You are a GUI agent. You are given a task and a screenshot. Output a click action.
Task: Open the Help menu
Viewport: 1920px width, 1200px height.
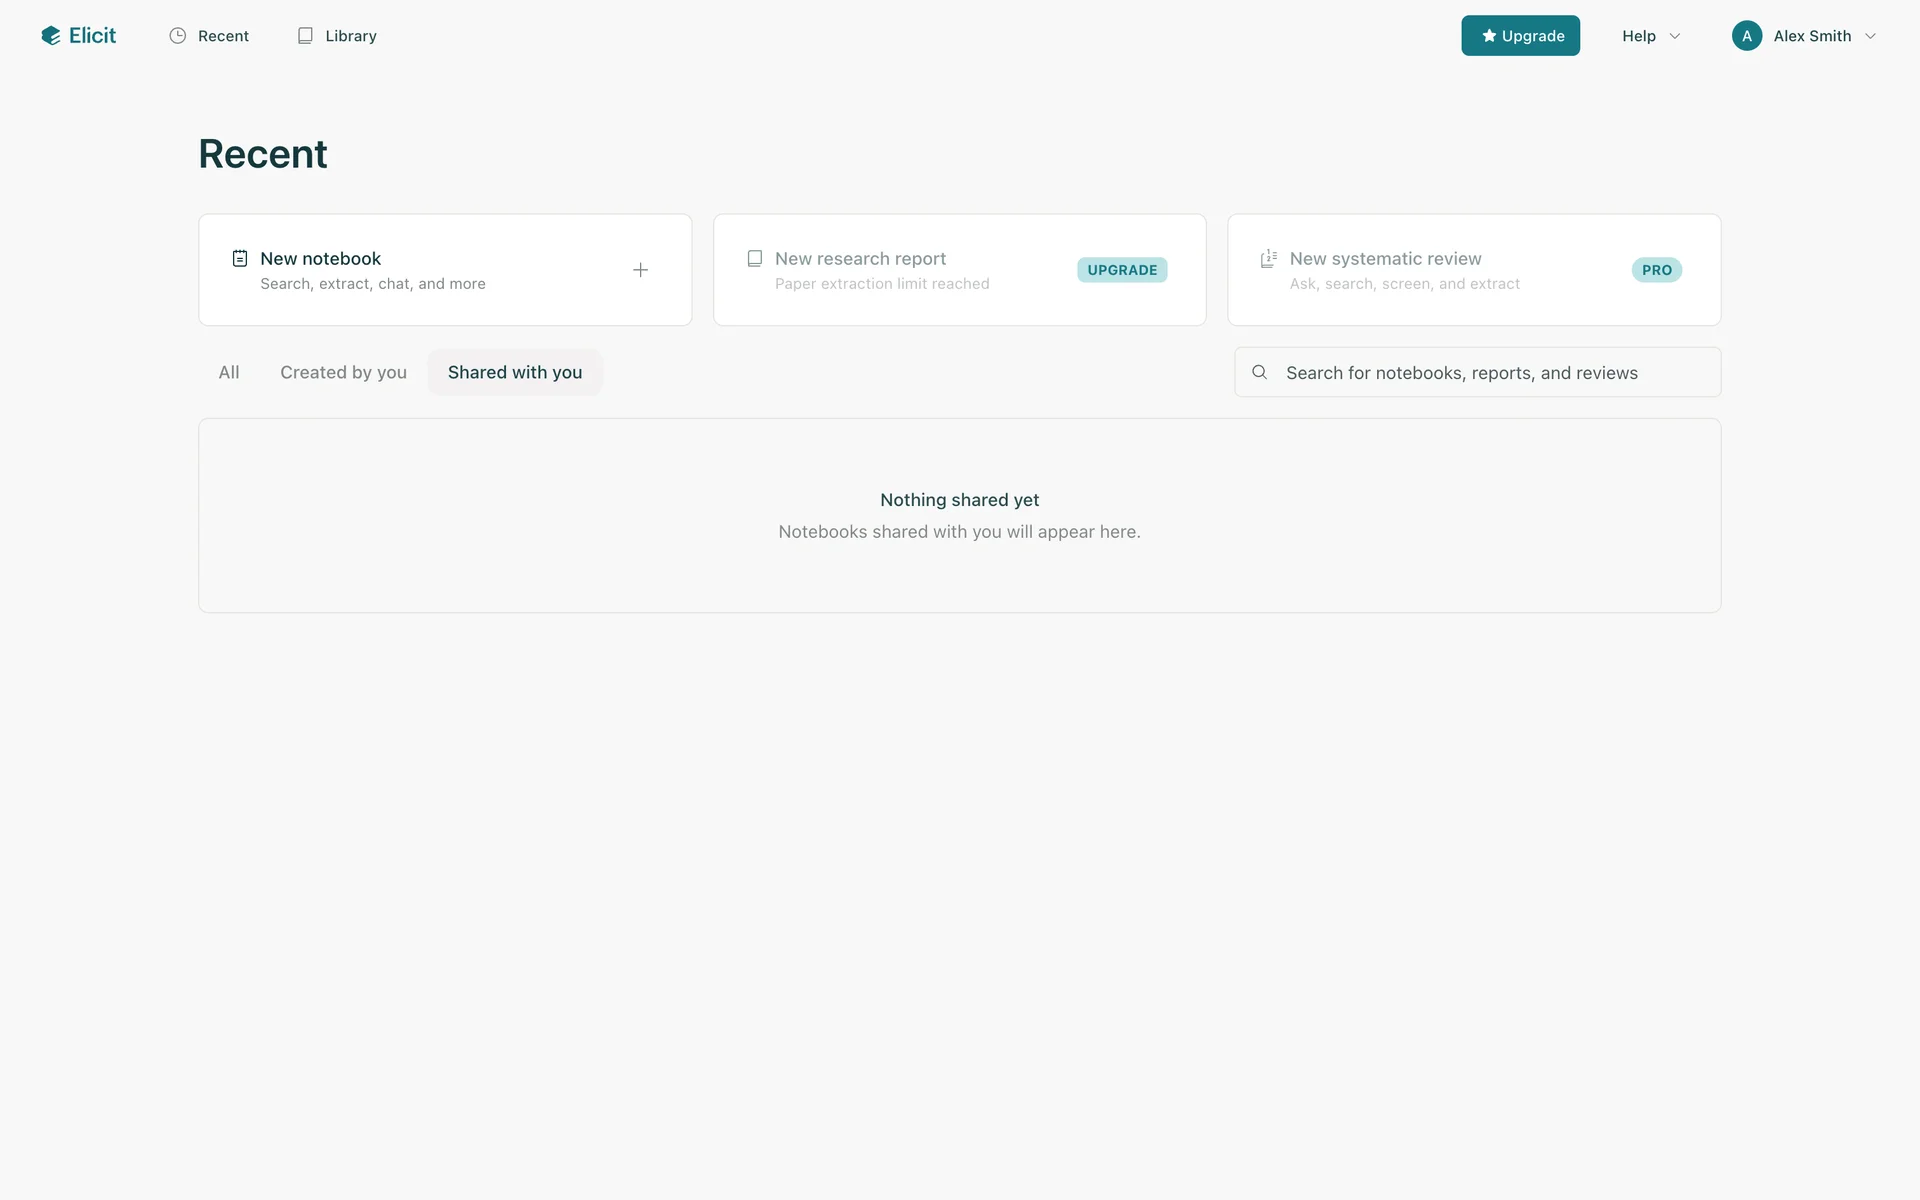1639,36
